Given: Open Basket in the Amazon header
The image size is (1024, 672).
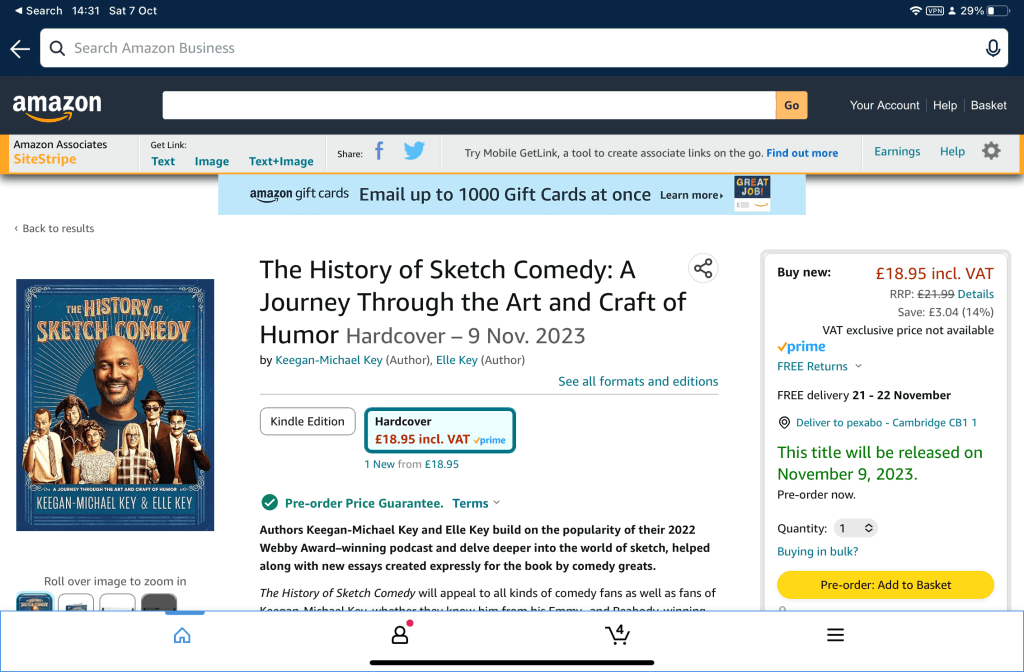Looking at the screenshot, I should (988, 105).
